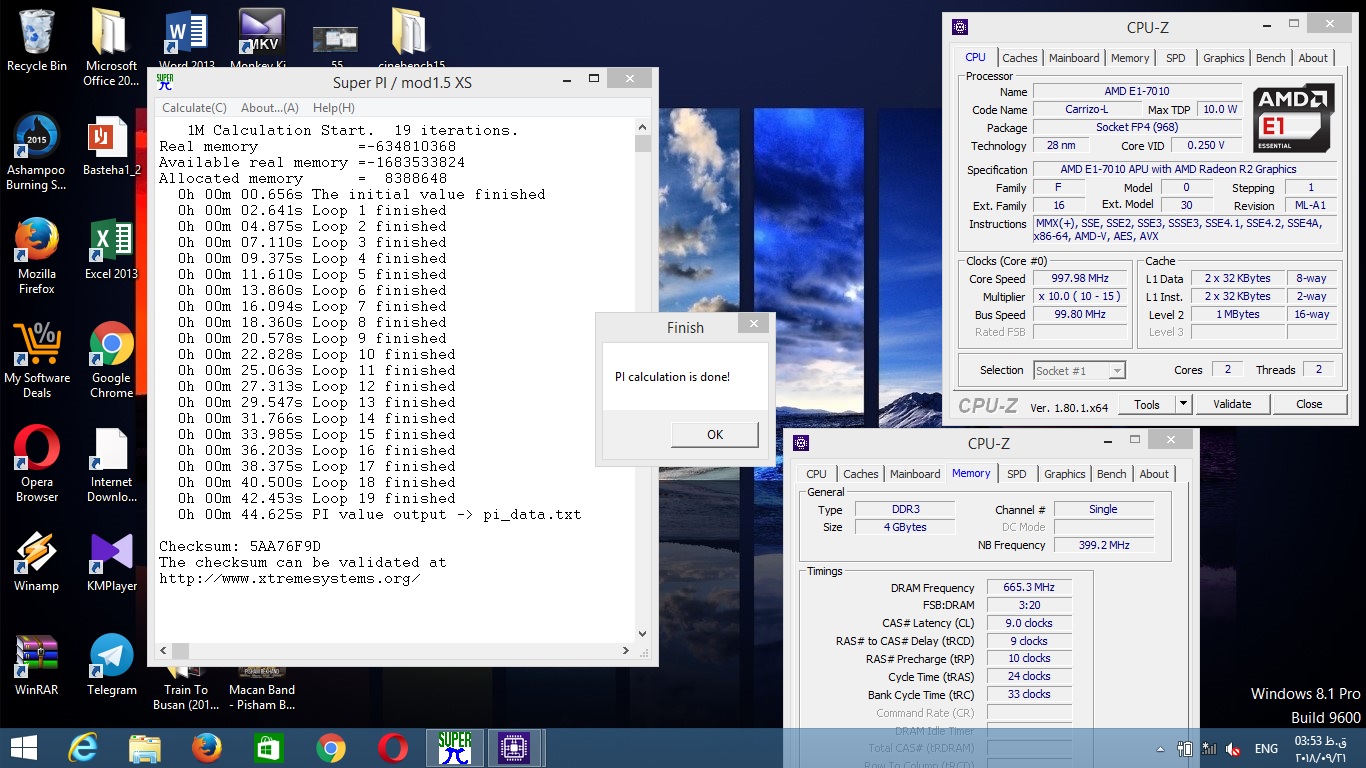Click the Super PI horizontal scrollbar left arrow
The height and width of the screenshot is (768, 1366).
(163, 650)
